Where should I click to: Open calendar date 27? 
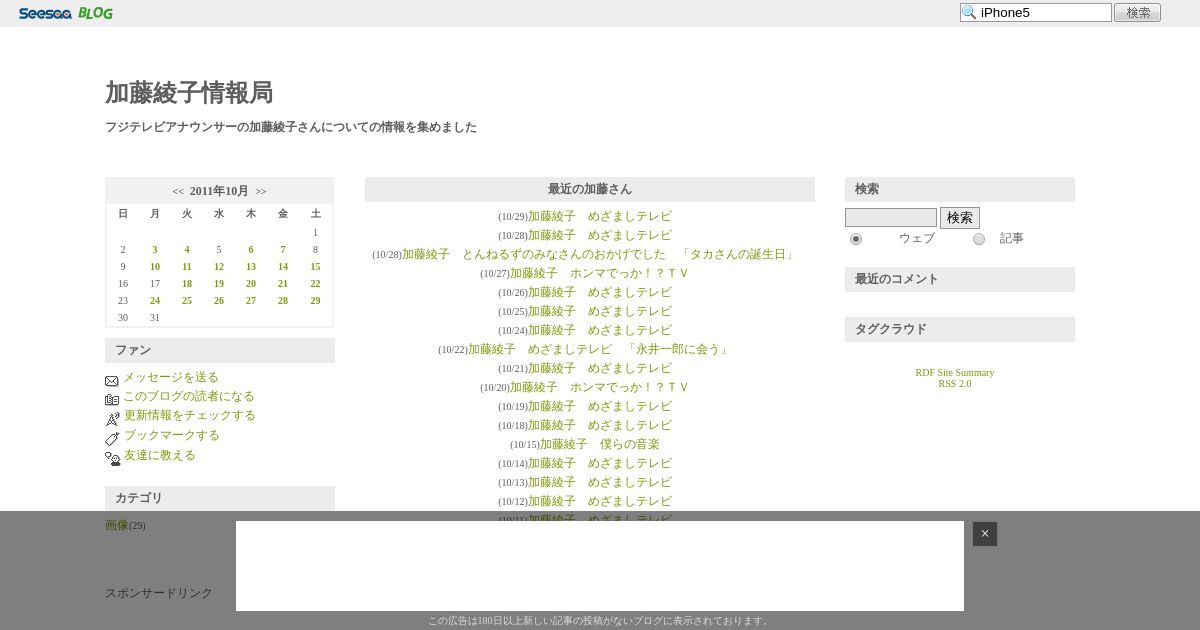[x=251, y=301]
